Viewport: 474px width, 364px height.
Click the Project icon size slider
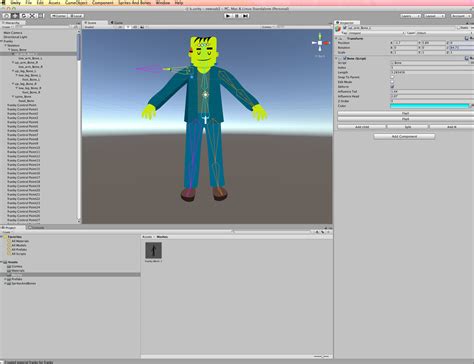pyautogui.click(x=322, y=357)
